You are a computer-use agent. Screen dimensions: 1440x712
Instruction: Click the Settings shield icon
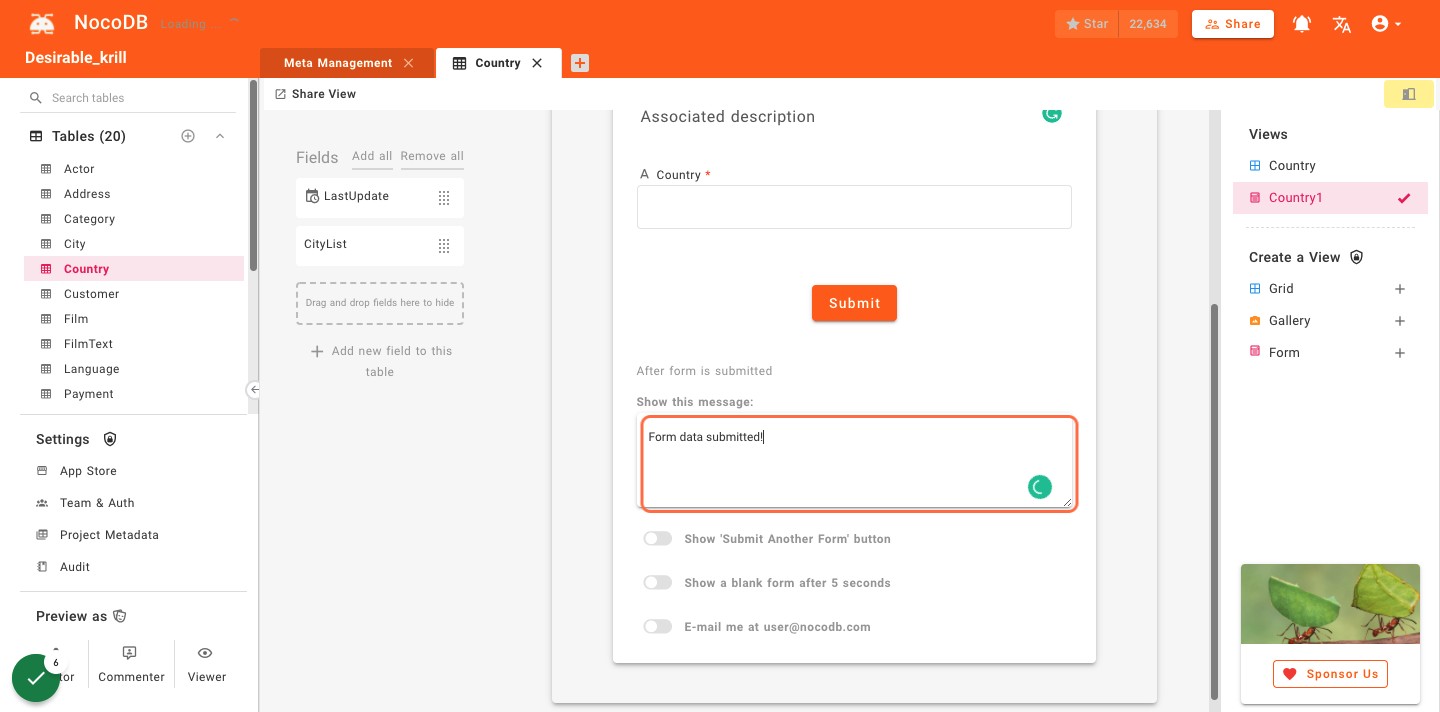click(110, 439)
